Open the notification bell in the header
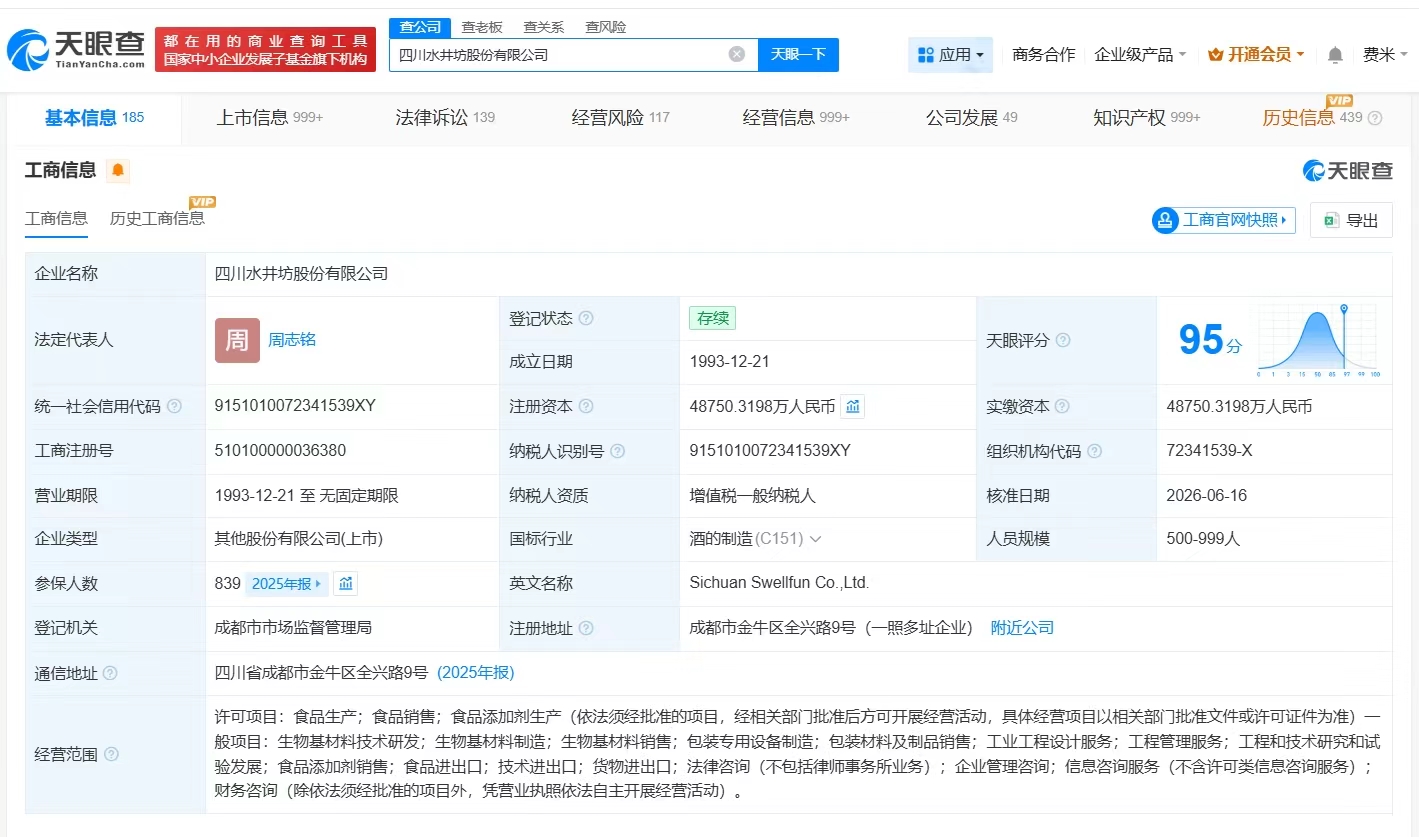 point(1335,55)
